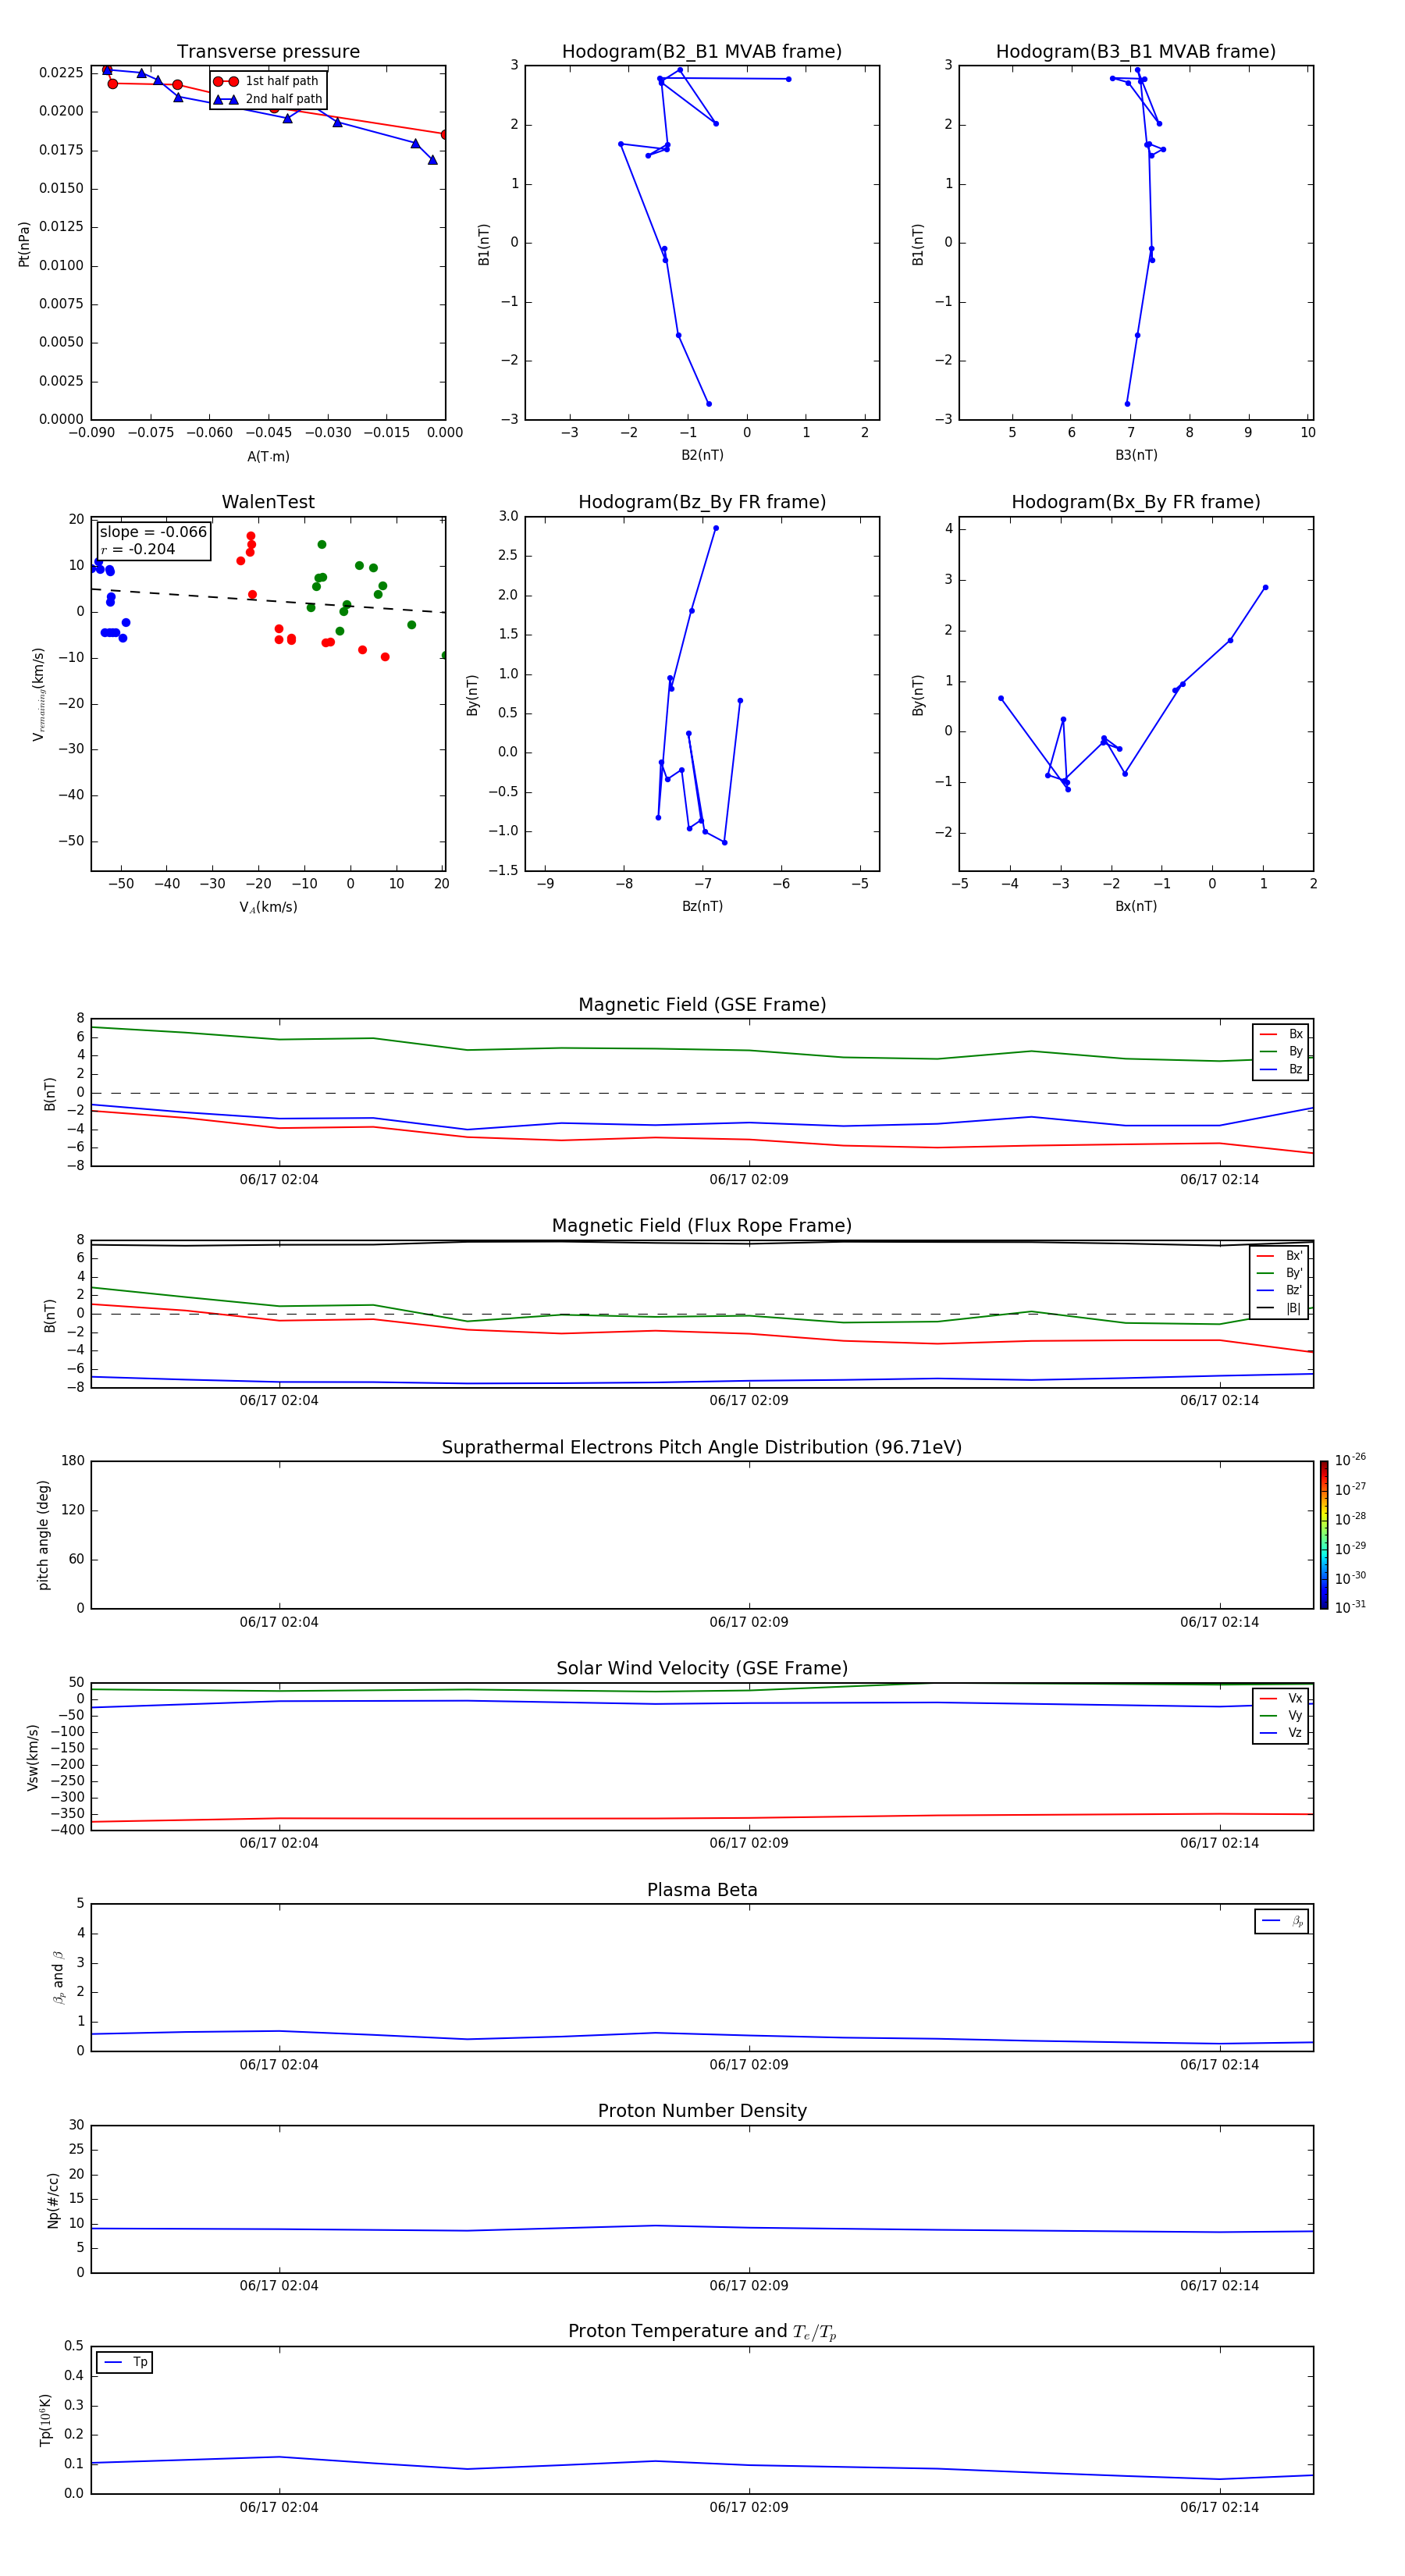Select the "2nd half path" legend entry
The height and width of the screenshot is (2576, 1405).
[x=268, y=99]
